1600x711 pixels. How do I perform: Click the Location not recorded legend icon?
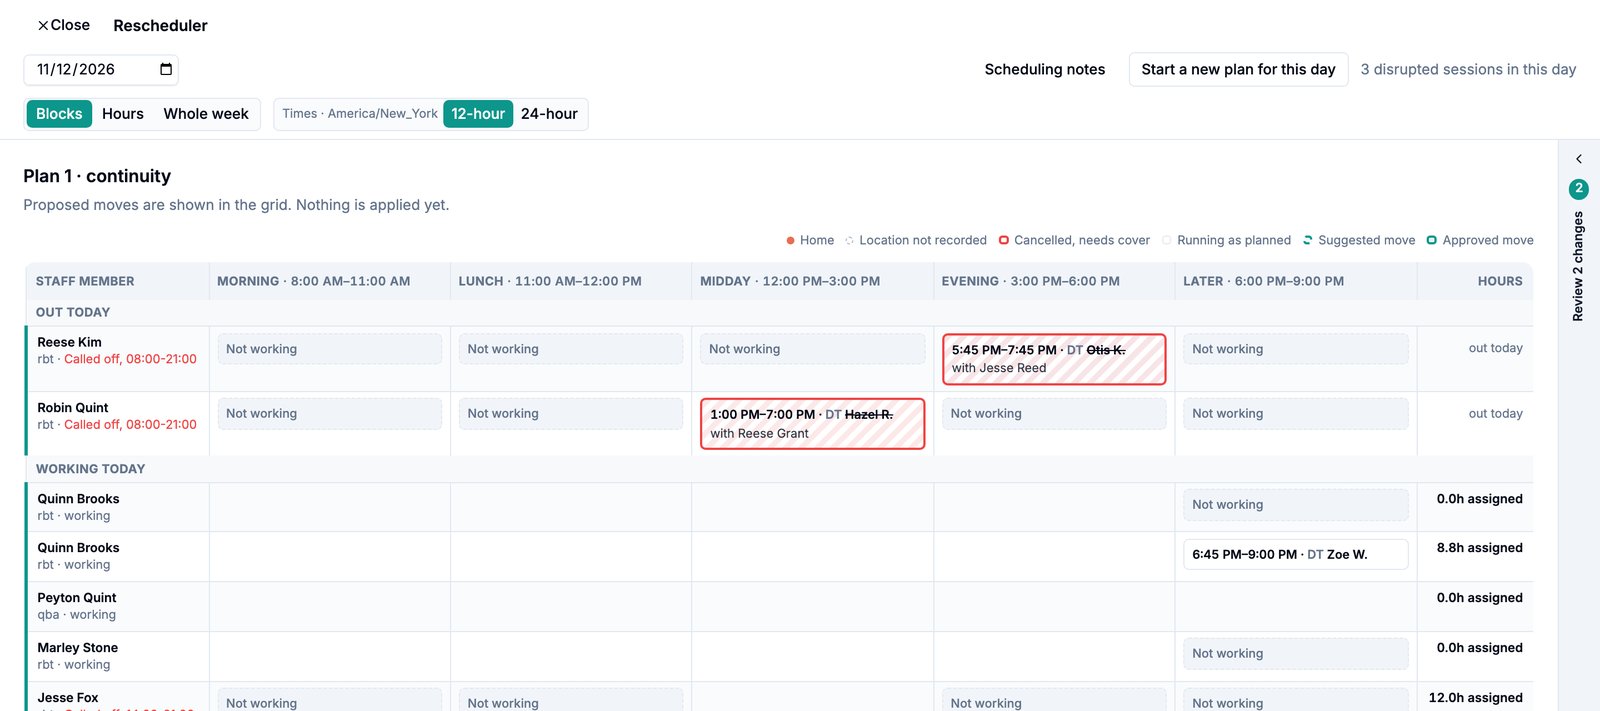[849, 240]
